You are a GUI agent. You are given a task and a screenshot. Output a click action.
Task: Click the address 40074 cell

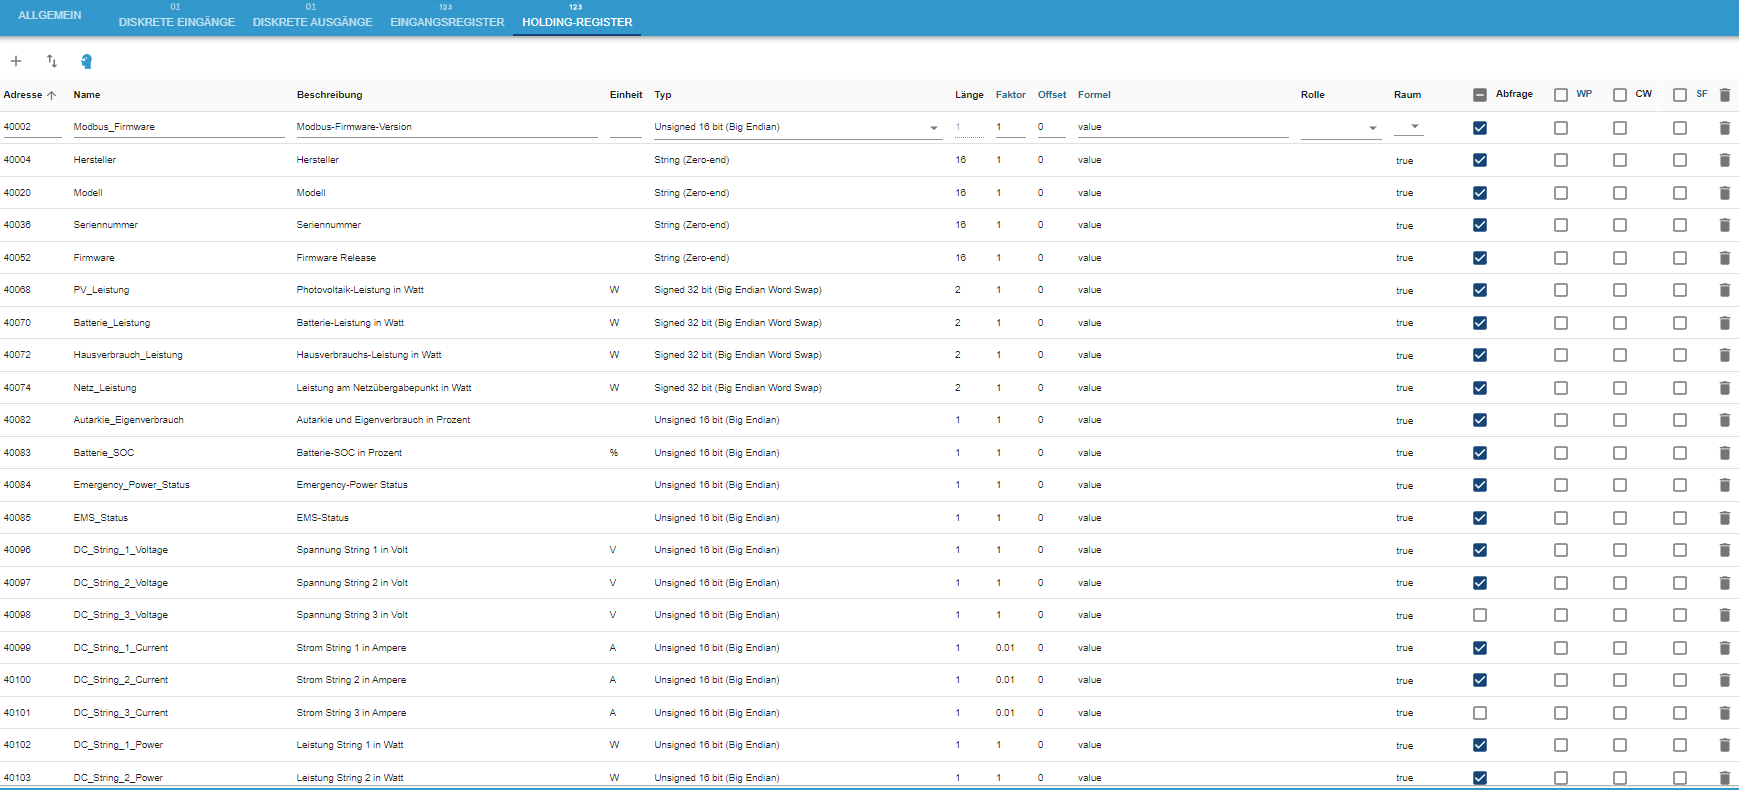pos(17,388)
